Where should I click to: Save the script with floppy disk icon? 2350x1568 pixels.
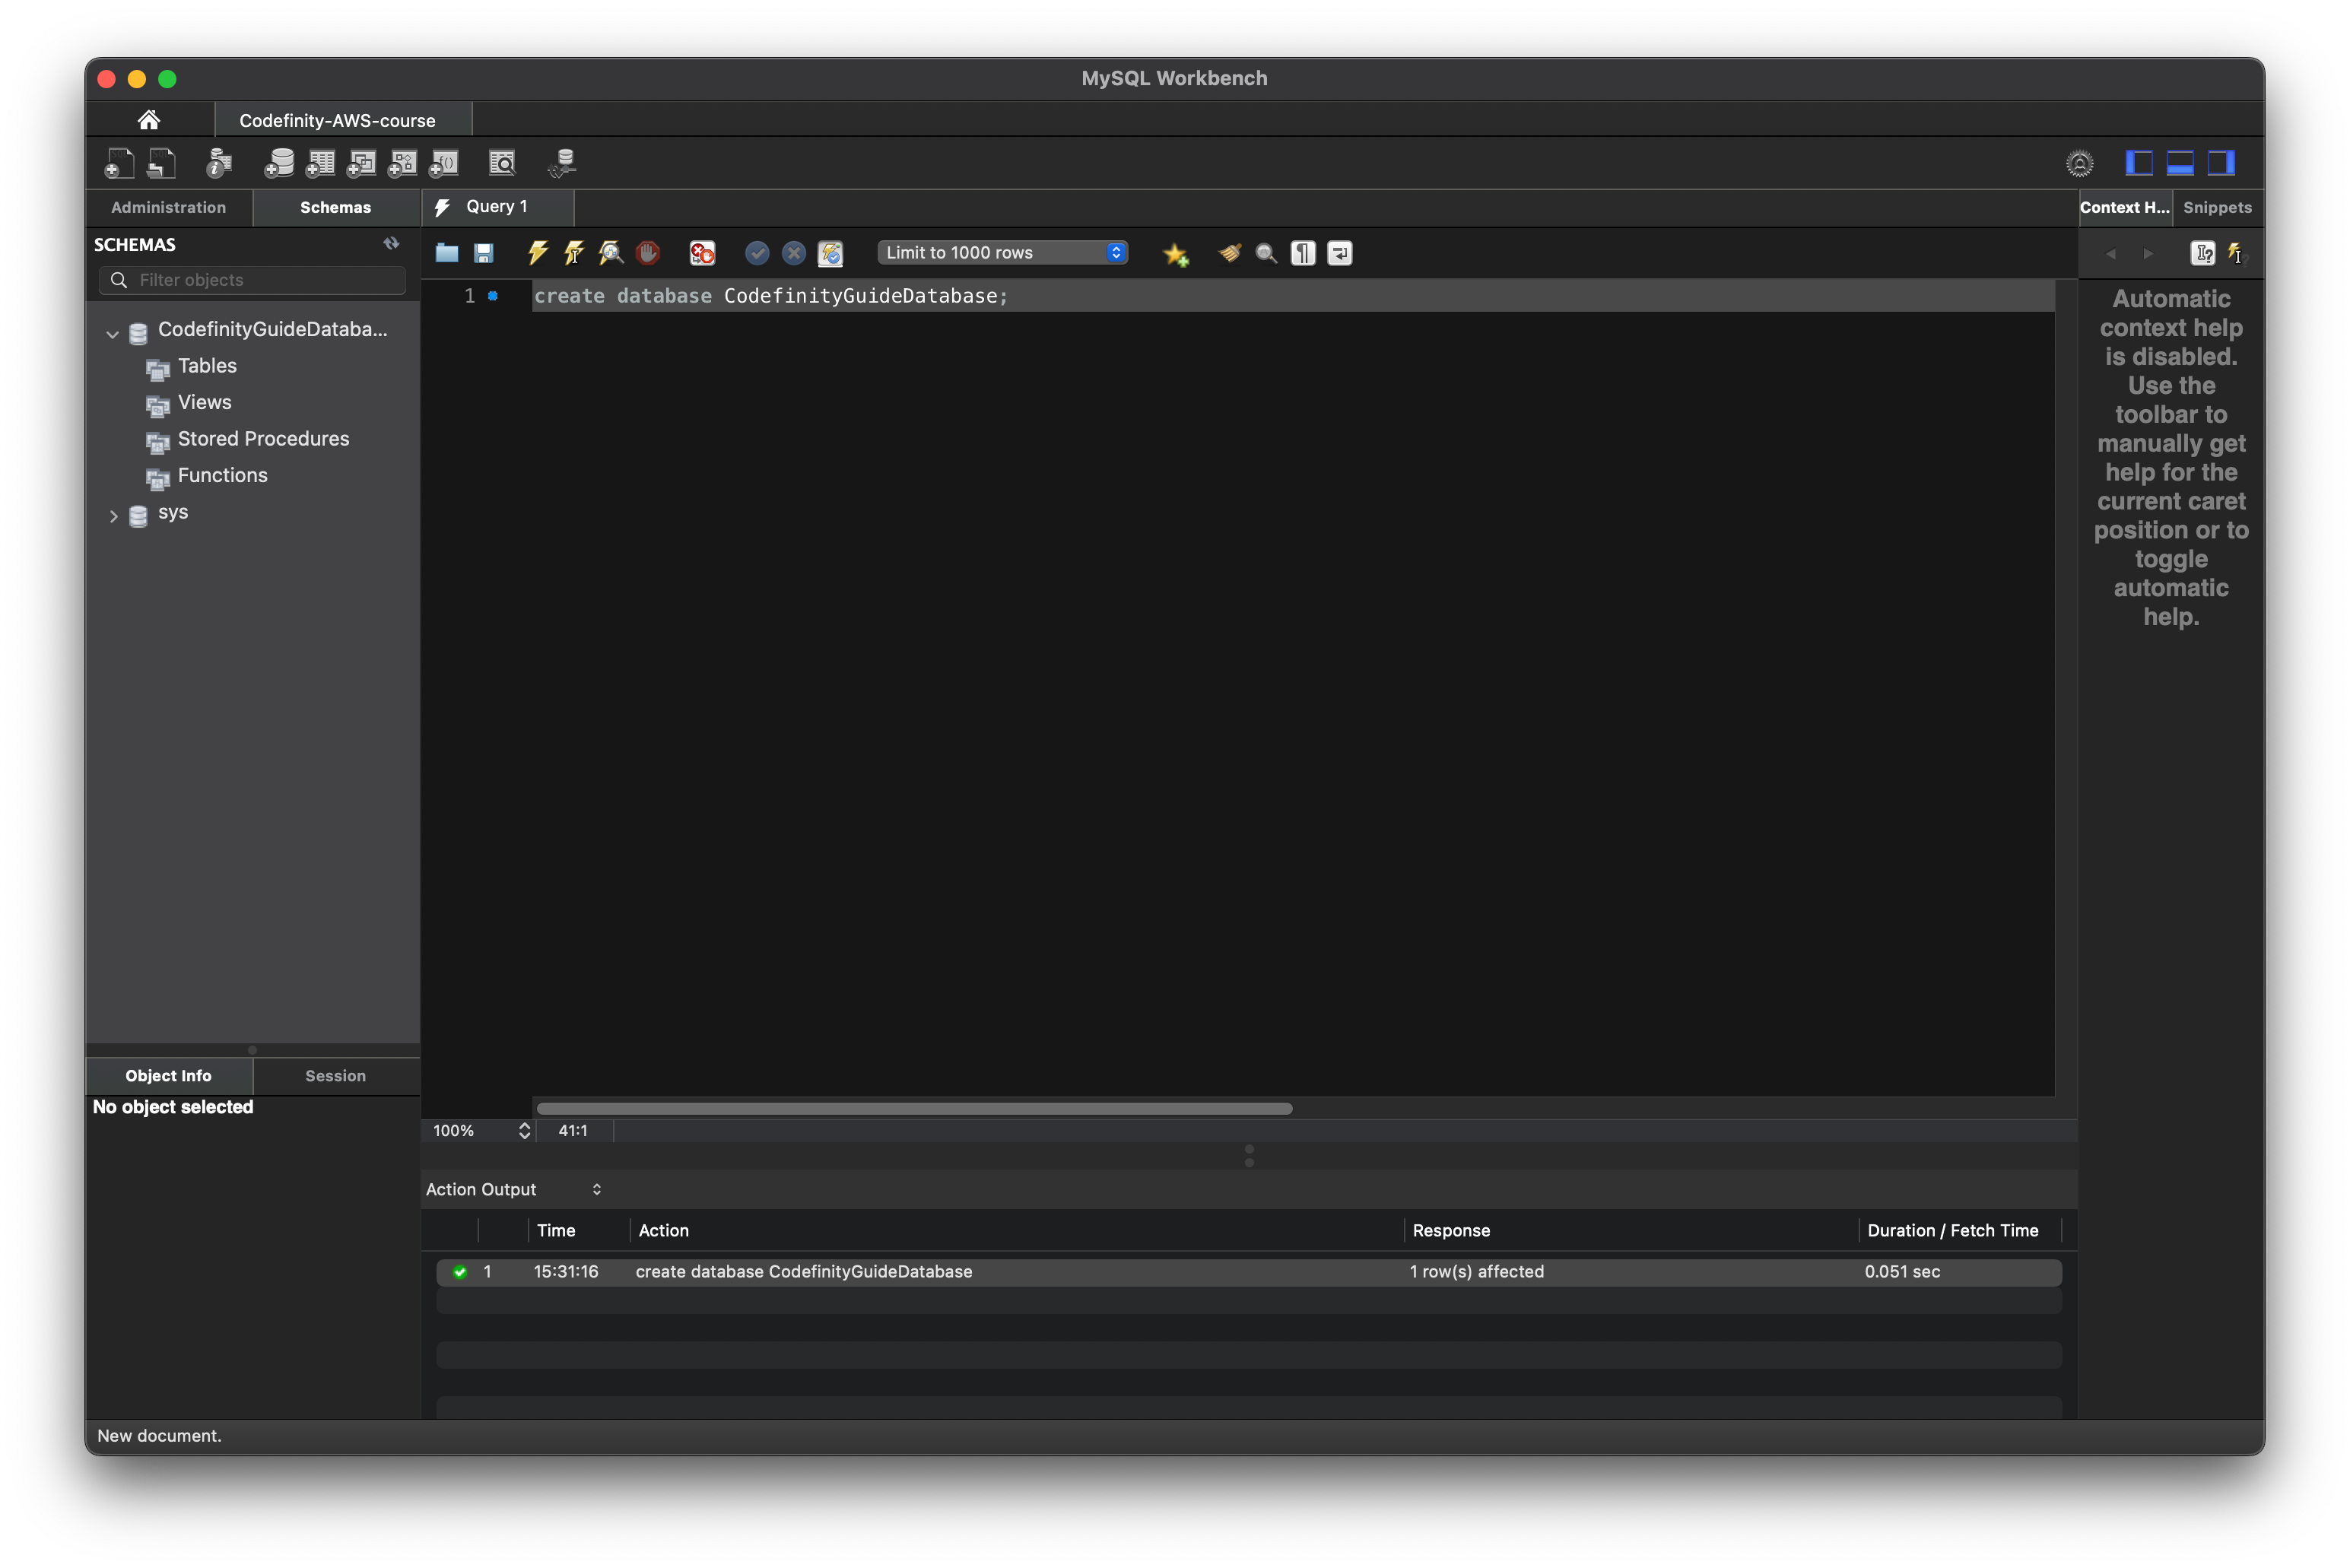[x=484, y=253]
